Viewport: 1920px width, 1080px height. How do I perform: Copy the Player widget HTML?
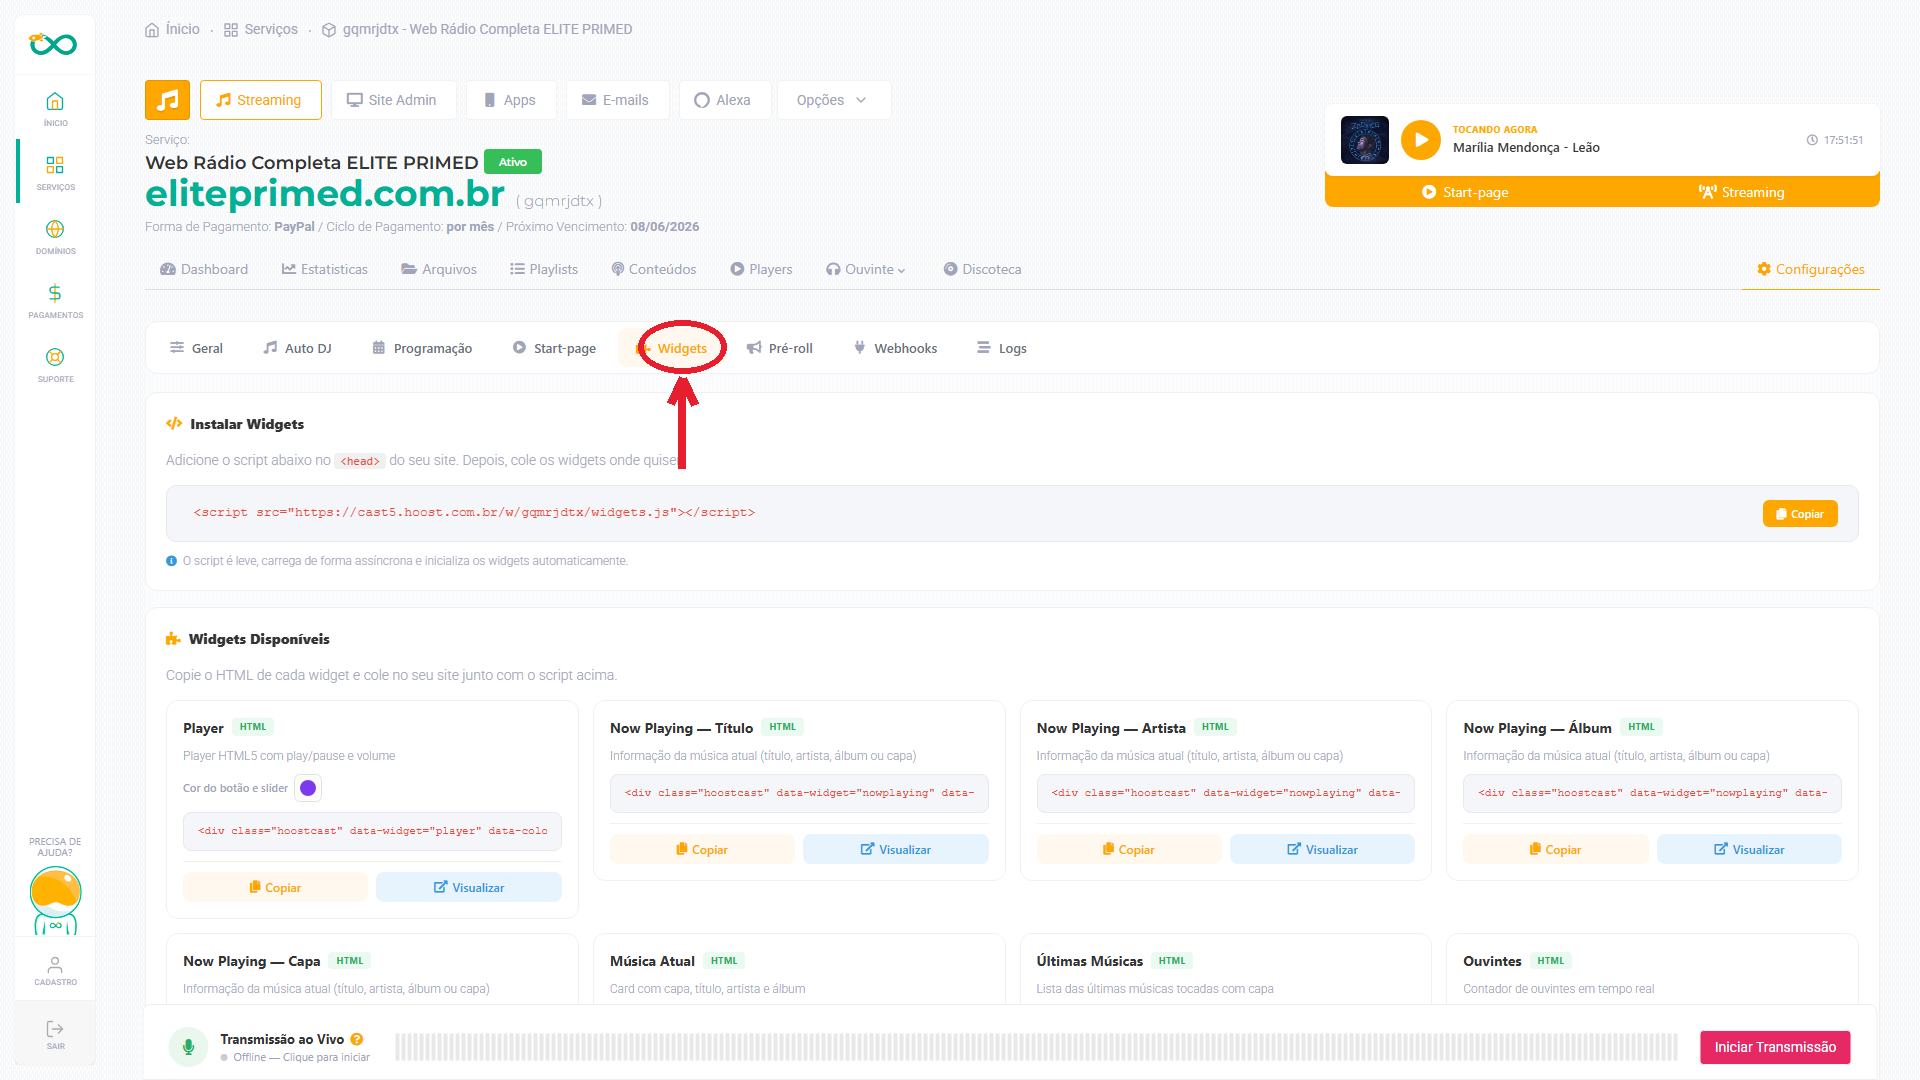[x=275, y=887]
